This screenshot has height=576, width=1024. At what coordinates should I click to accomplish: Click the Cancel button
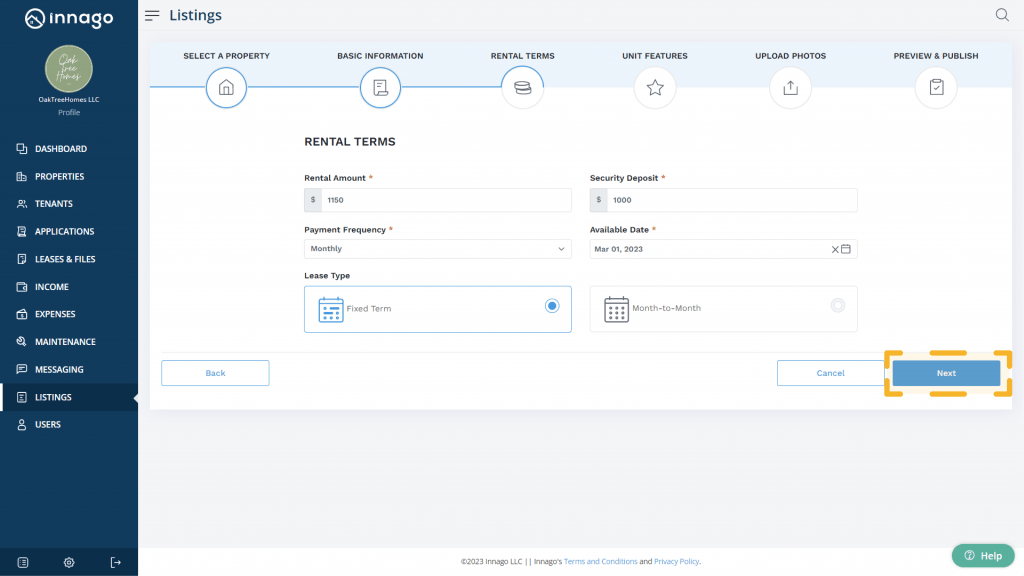tap(830, 373)
